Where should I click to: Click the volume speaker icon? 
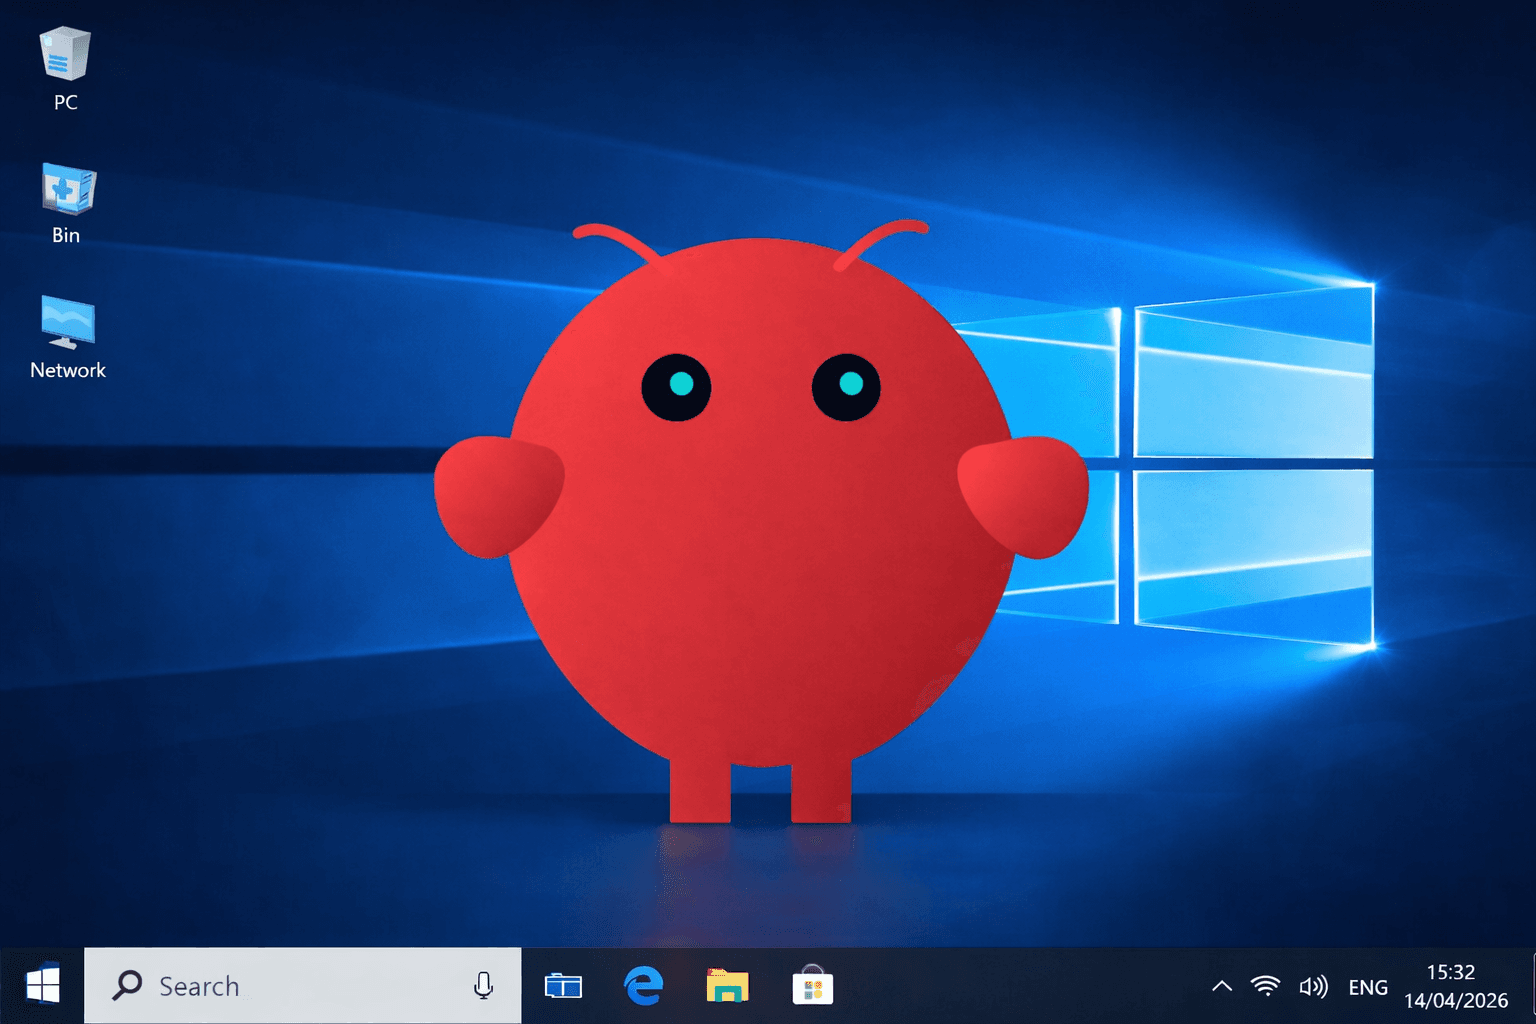click(x=1313, y=986)
